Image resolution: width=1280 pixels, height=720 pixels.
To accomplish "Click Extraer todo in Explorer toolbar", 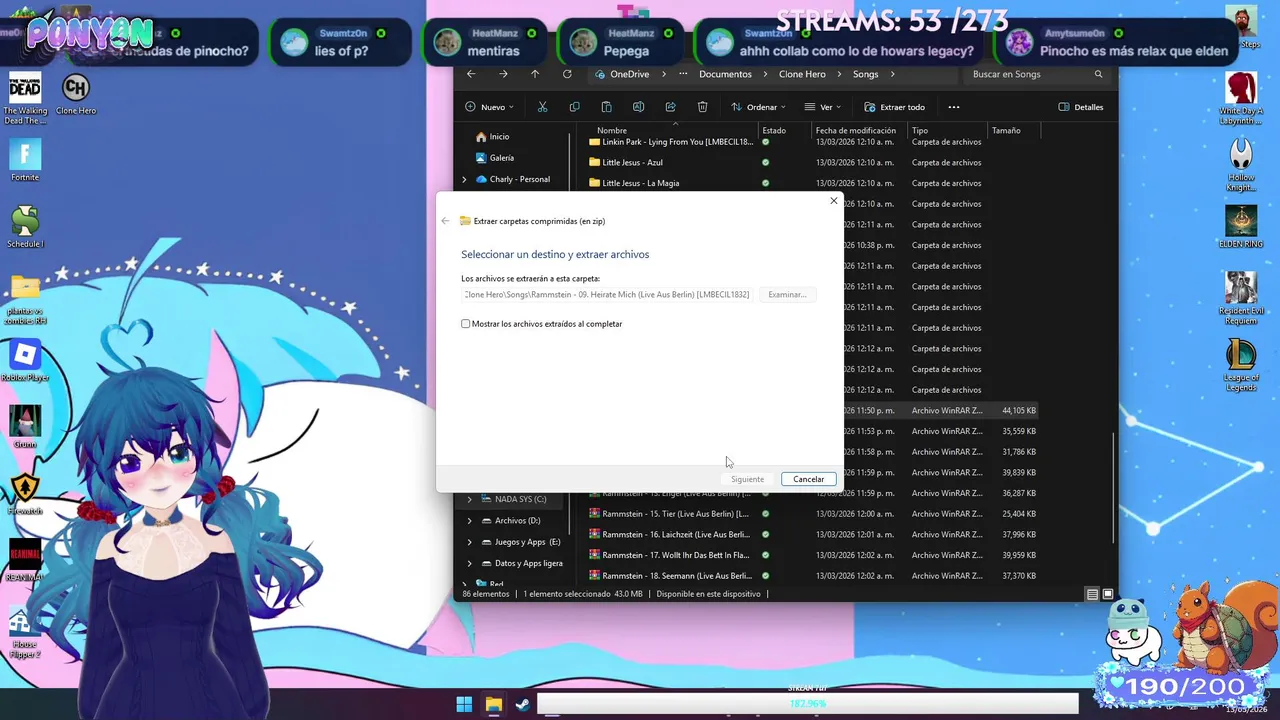I will click(x=894, y=107).
